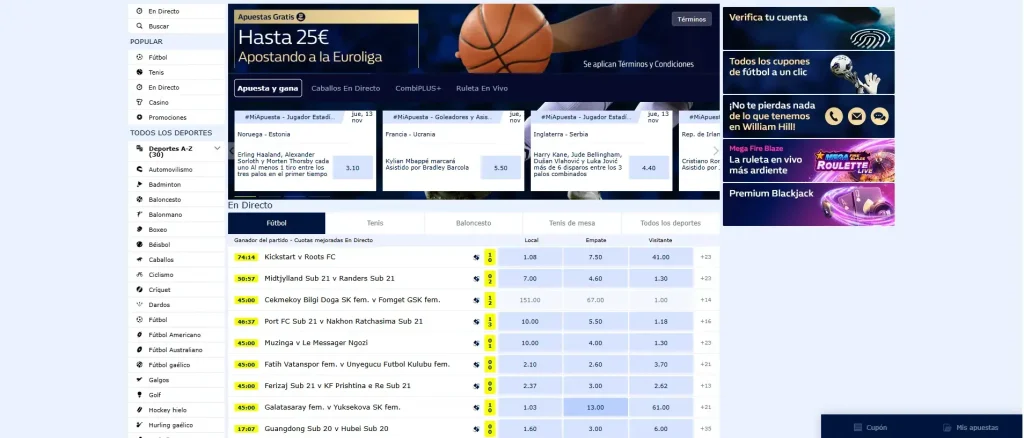Click the email contact icon in William Hill banner
1024x438 pixels.
tap(857, 116)
